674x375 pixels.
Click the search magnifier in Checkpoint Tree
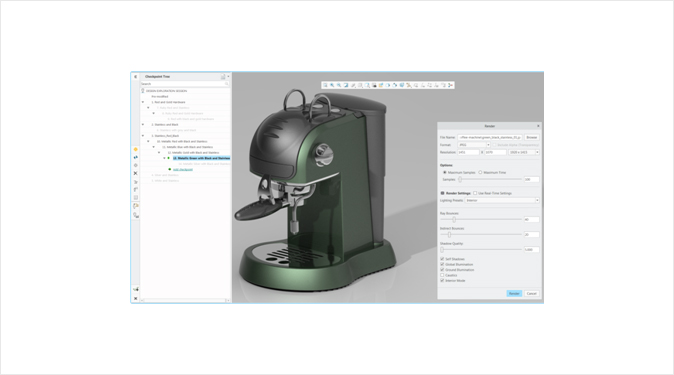pos(227,84)
